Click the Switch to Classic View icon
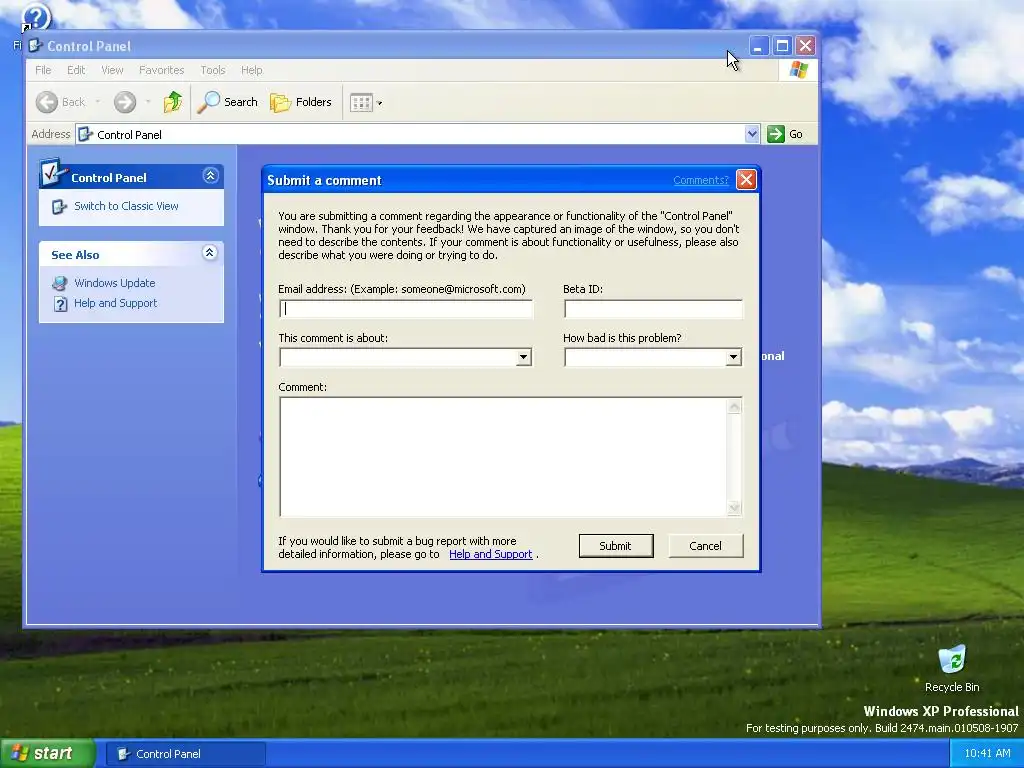This screenshot has height=768, width=1024. click(59, 206)
